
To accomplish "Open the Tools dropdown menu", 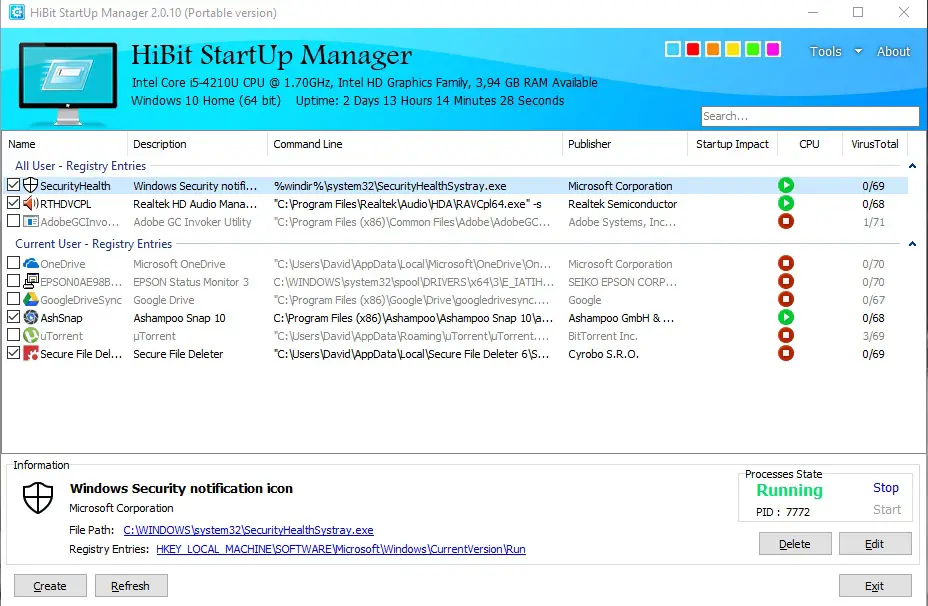I will coord(834,52).
